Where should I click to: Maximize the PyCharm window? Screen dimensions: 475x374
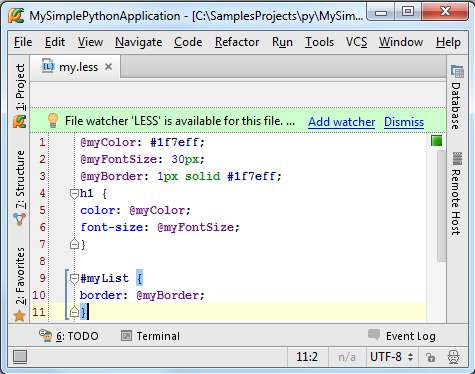(408, 12)
